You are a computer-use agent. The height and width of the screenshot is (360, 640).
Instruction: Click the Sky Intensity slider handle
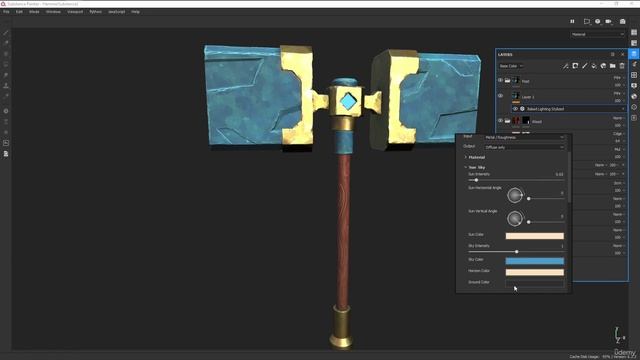click(516, 252)
